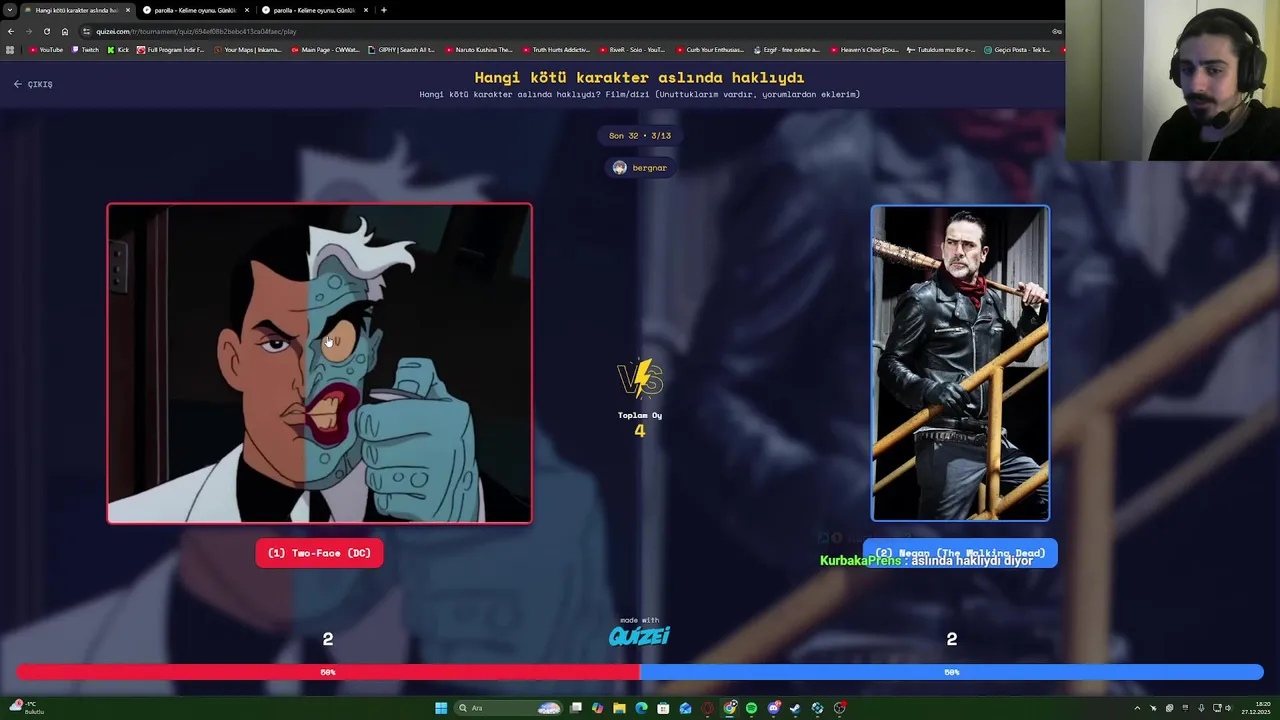
Task: Vote for the Negan image
Action: pyautogui.click(x=960, y=363)
